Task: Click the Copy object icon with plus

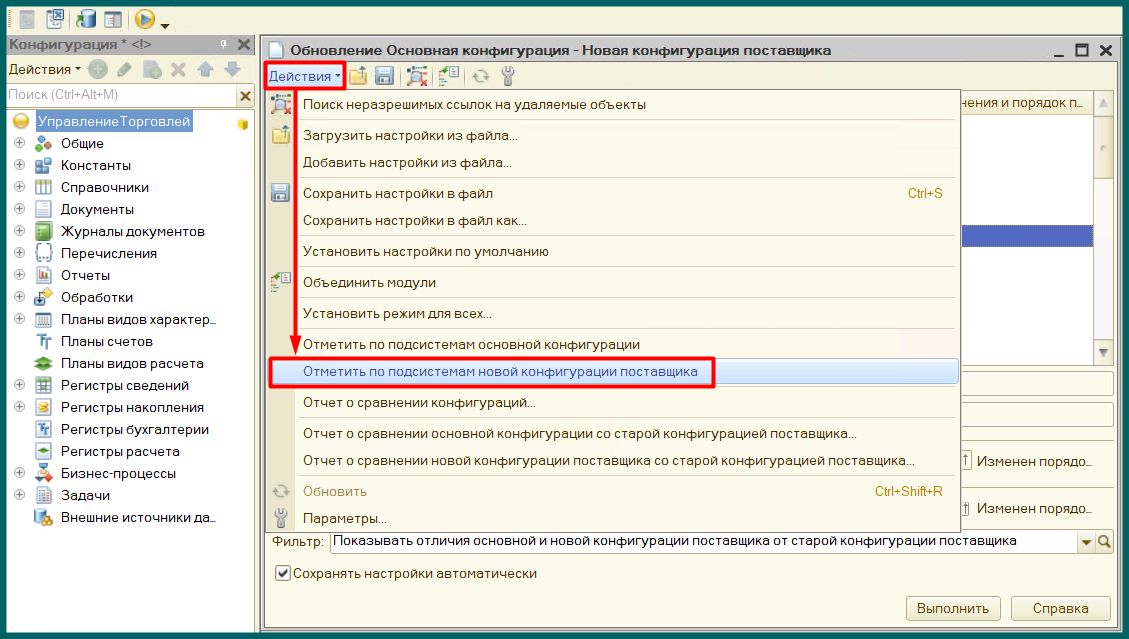Action: point(152,69)
